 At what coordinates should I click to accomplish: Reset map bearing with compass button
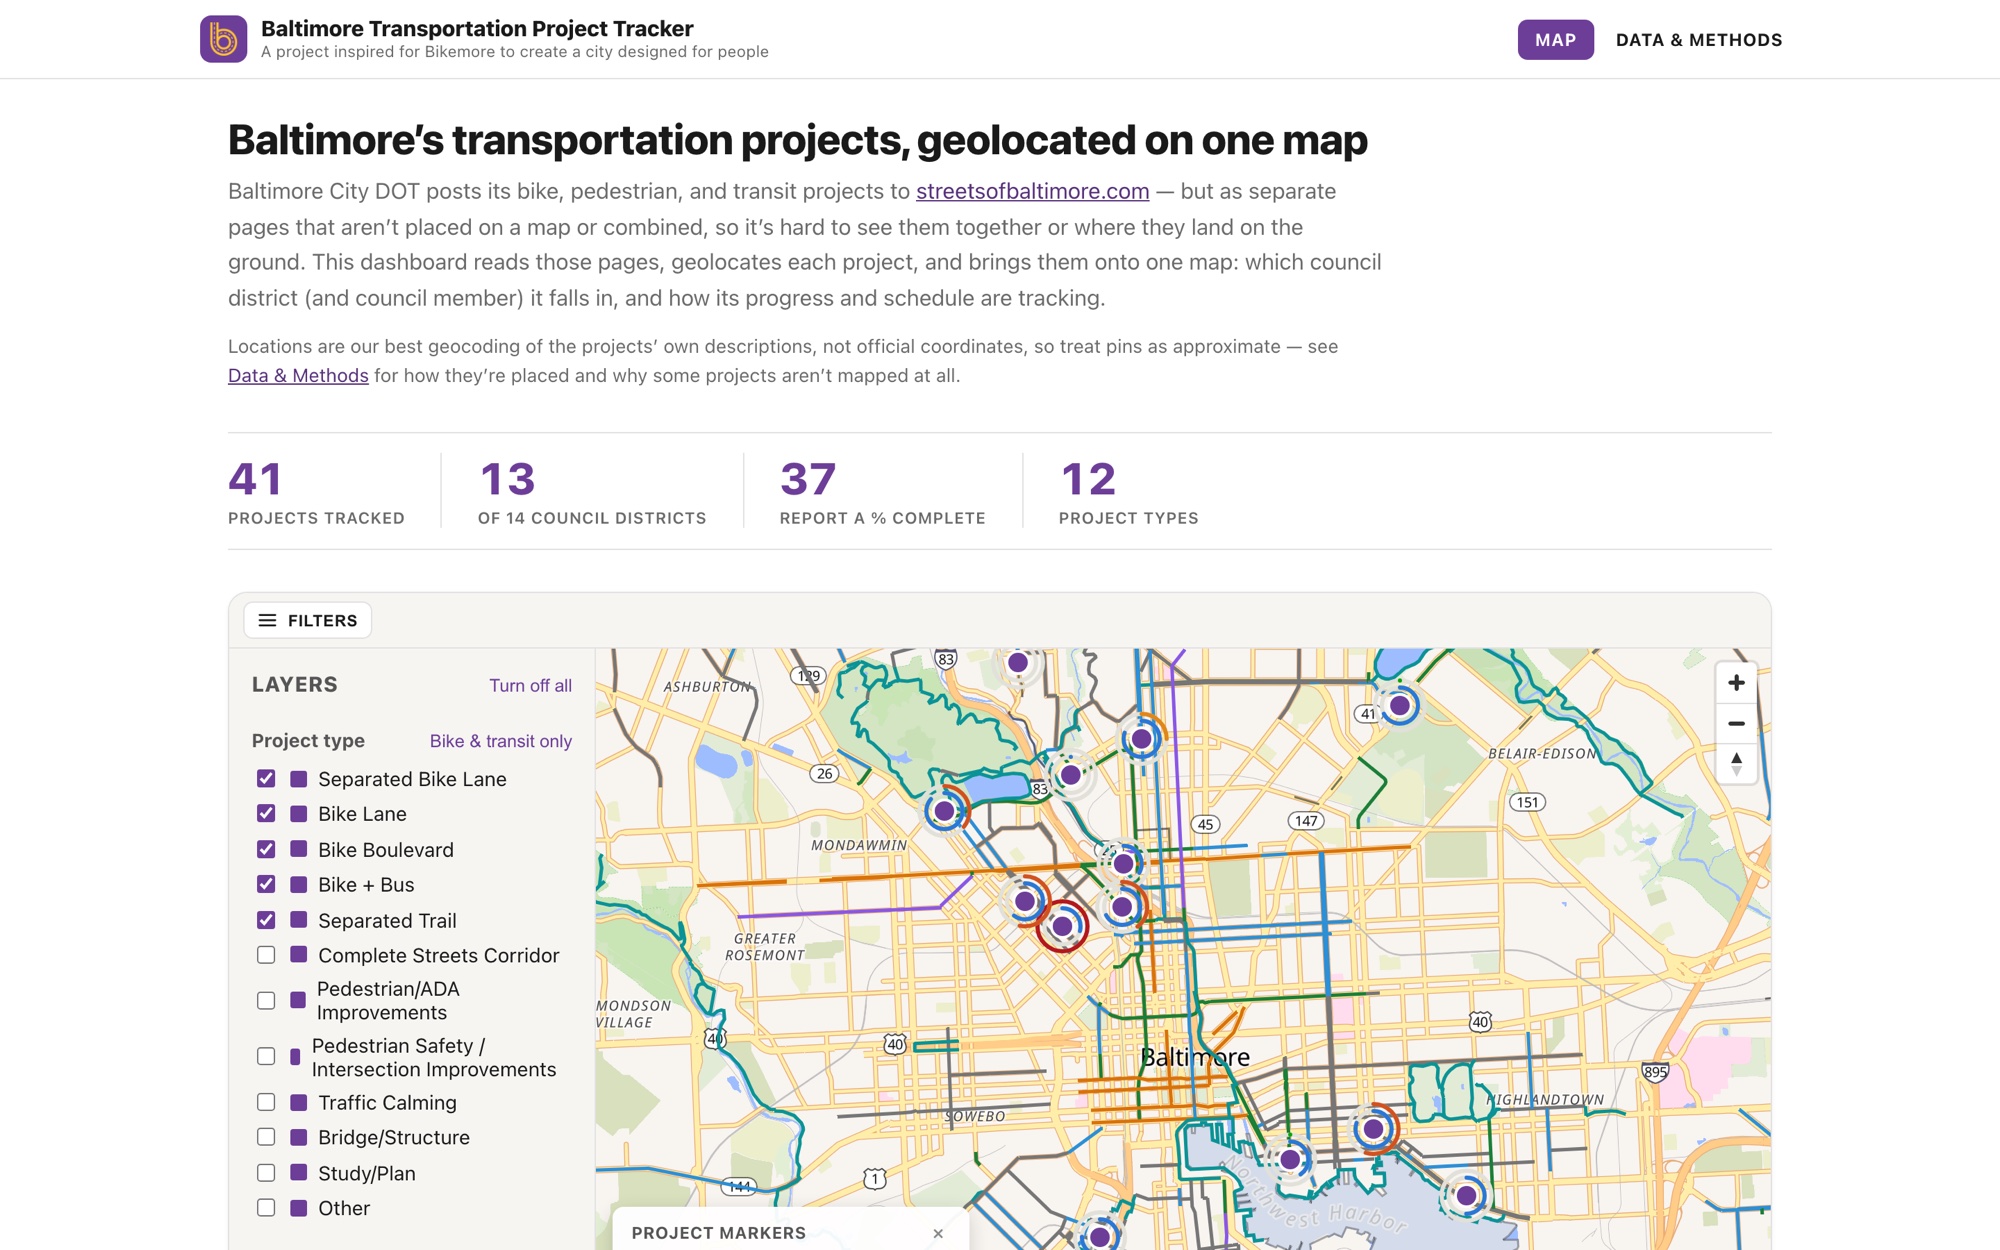point(1736,763)
